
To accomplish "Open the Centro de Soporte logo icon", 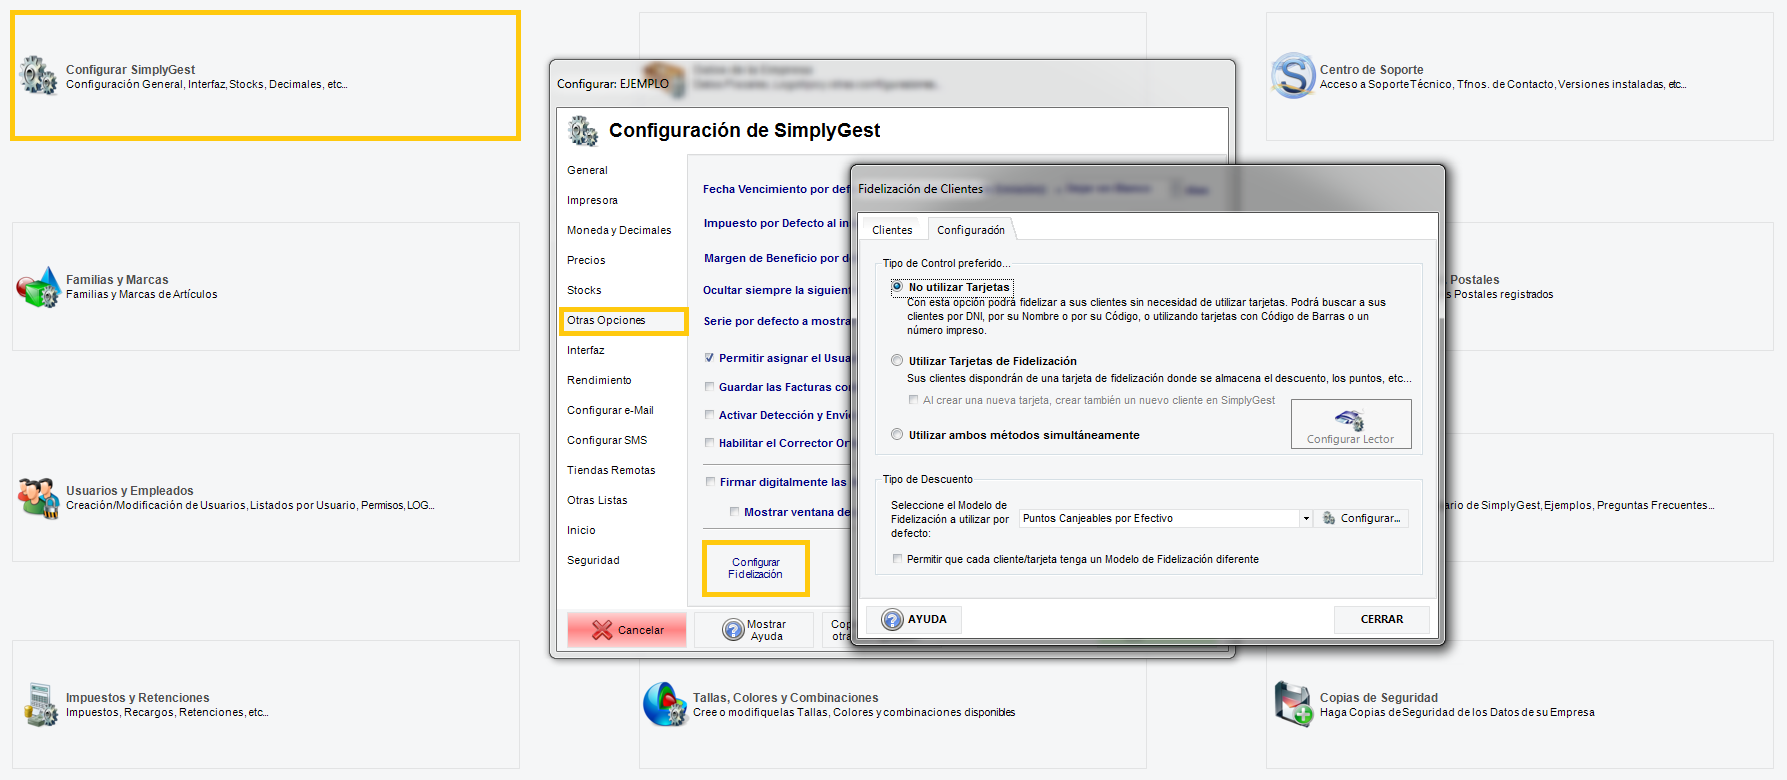I will 1293,76.
